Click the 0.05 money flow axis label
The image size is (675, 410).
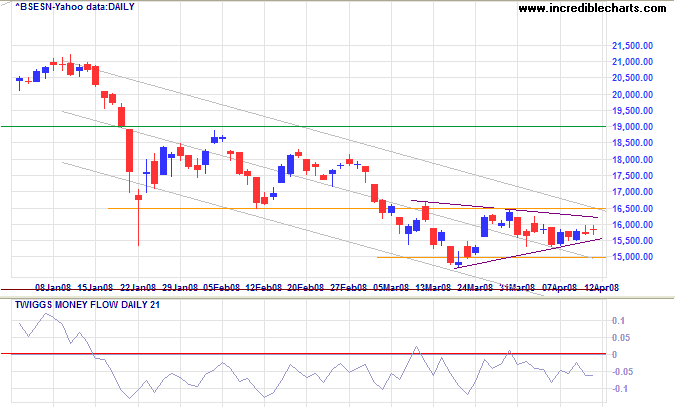[x=621, y=338]
